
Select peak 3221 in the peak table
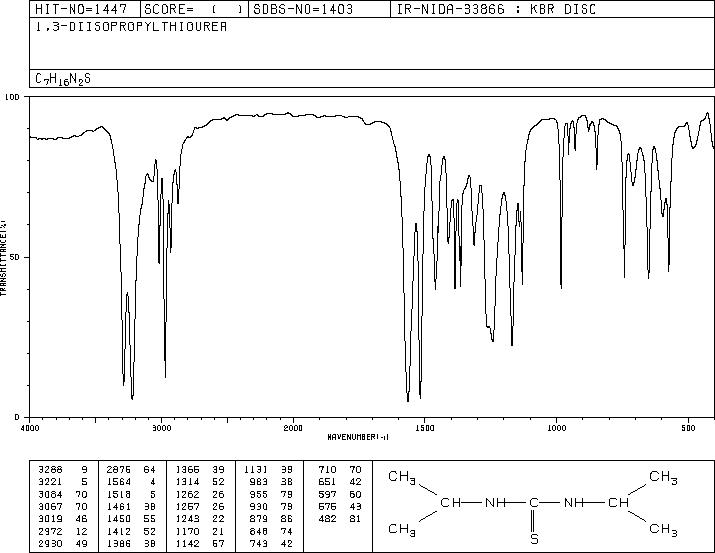pos(50,482)
